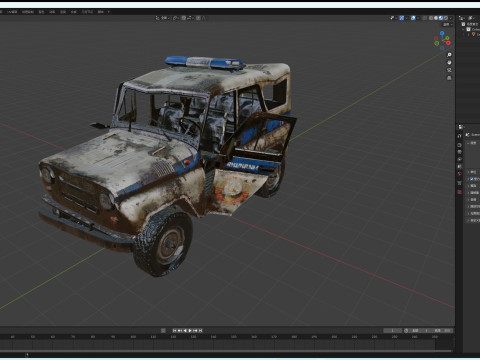Collapse the Collection row in outliner

463,29
